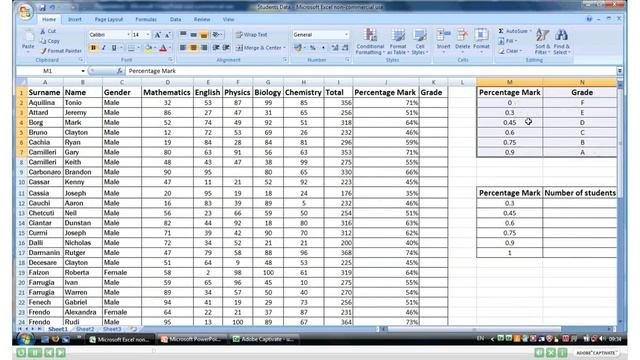Expand the Font group dialog launcher
This screenshot has width=640, height=360.
click(x=171, y=60)
